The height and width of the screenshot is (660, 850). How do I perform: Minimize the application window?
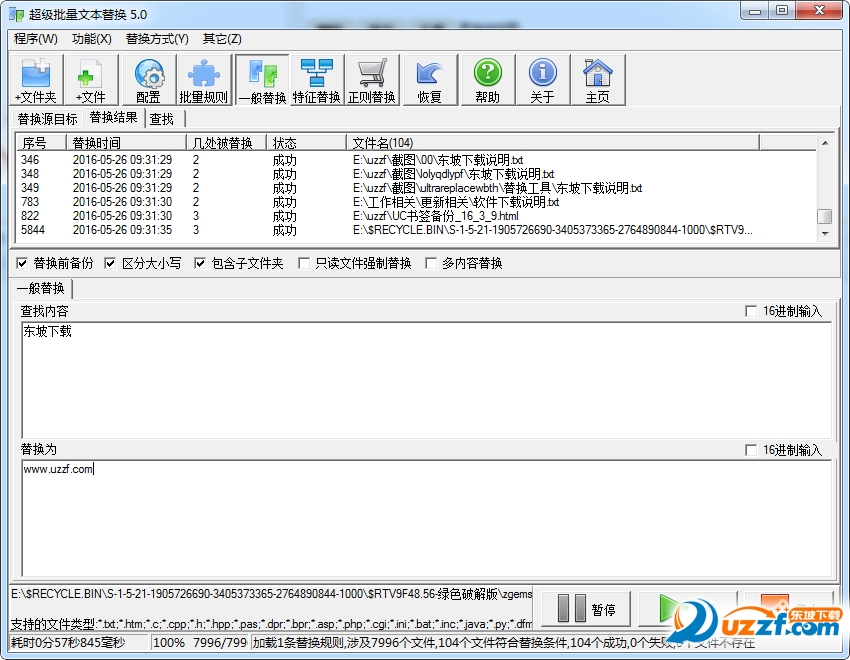pos(755,10)
